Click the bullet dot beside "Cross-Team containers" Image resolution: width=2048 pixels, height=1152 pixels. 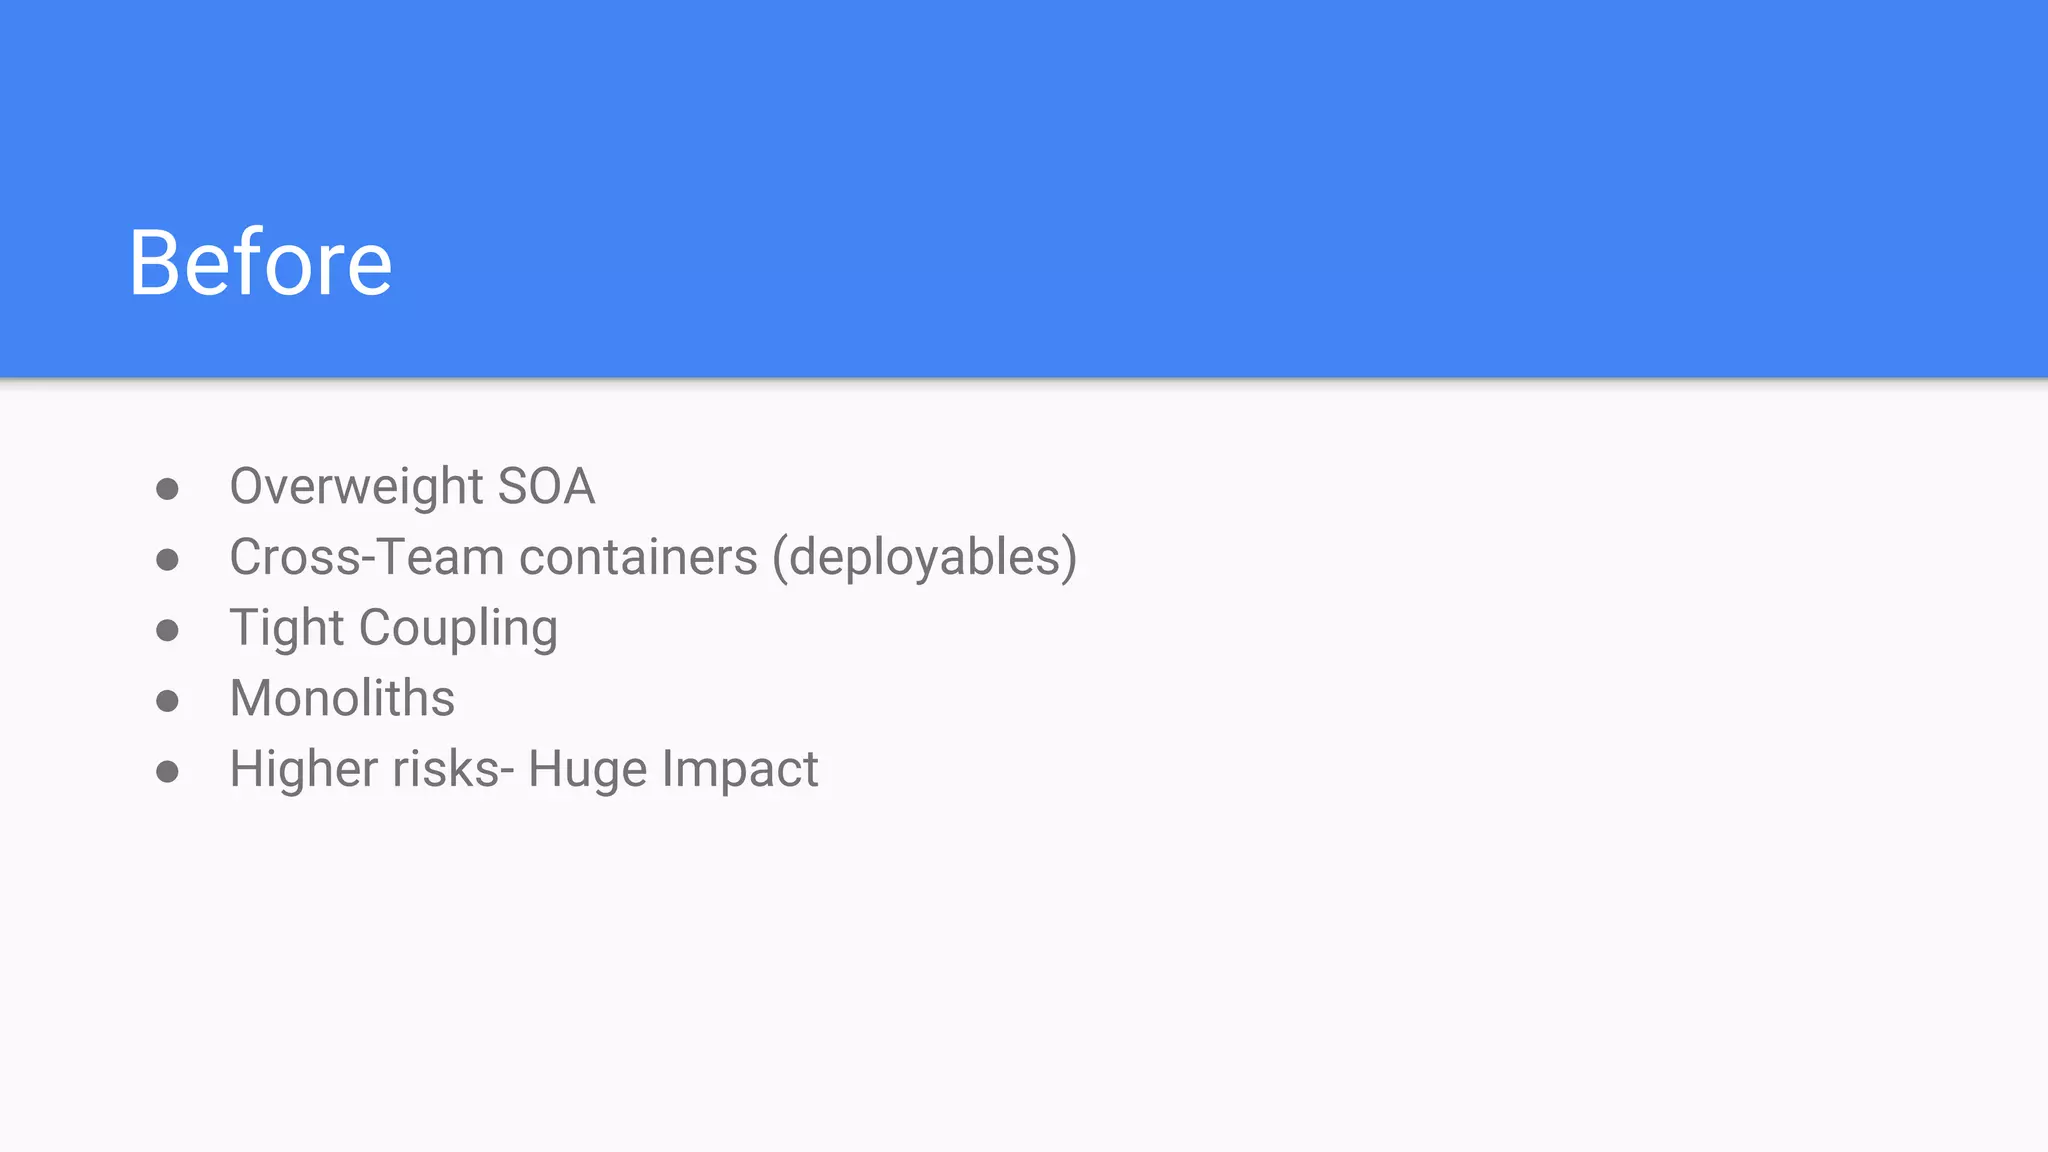[167, 560]
